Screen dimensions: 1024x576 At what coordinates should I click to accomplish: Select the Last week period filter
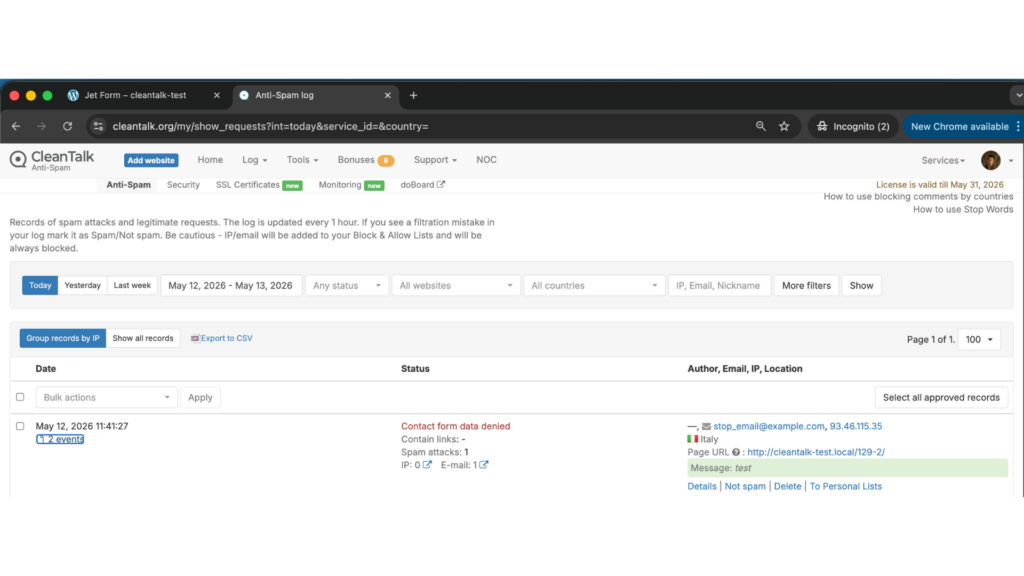point(132,285)
